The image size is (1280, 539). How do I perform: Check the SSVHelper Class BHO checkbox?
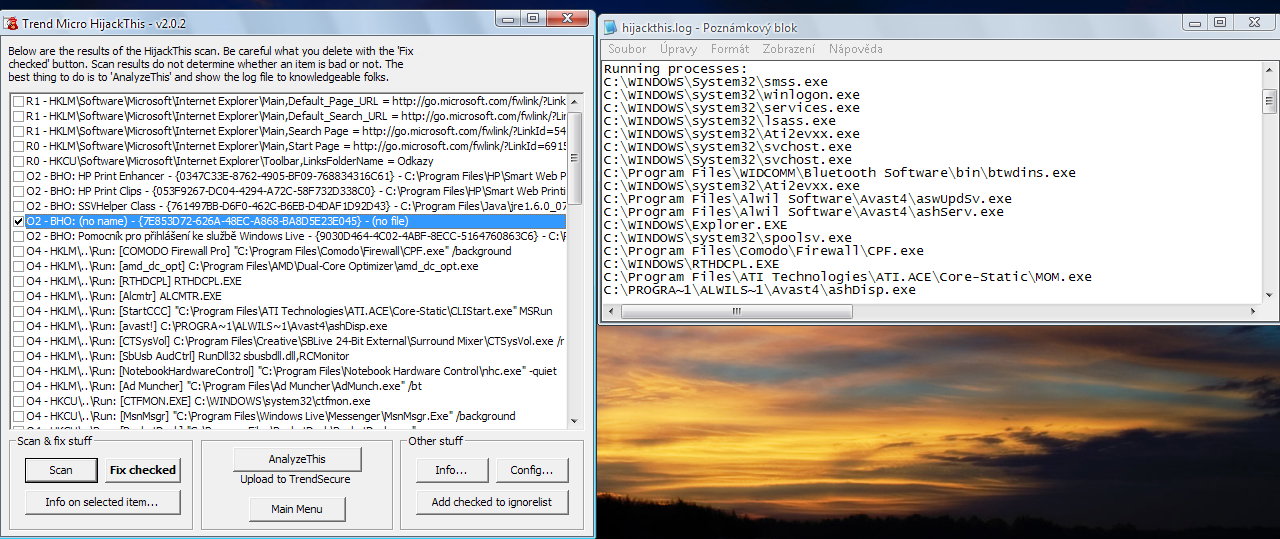[x=19, y=206]
